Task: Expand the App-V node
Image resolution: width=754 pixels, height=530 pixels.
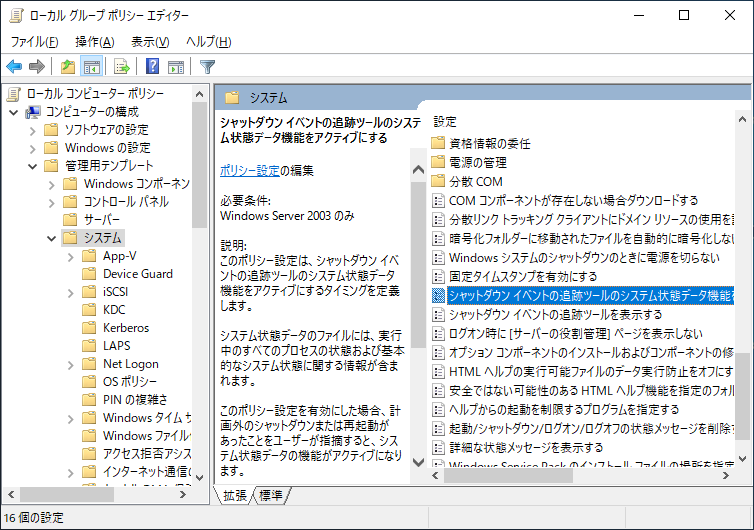Action: (71, 257)
